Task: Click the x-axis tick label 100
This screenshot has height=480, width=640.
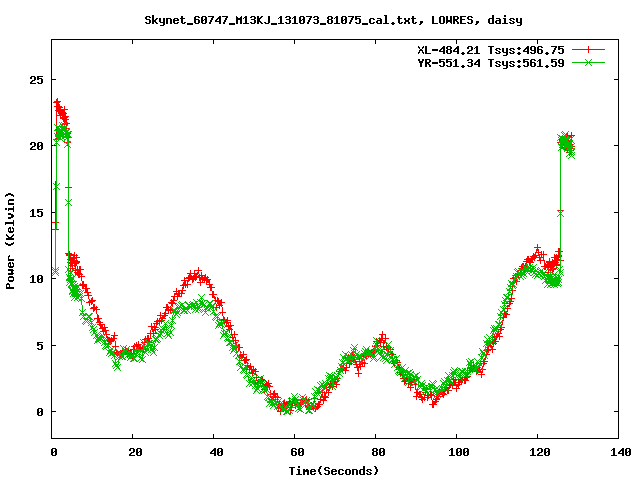Action: point(459,452)
